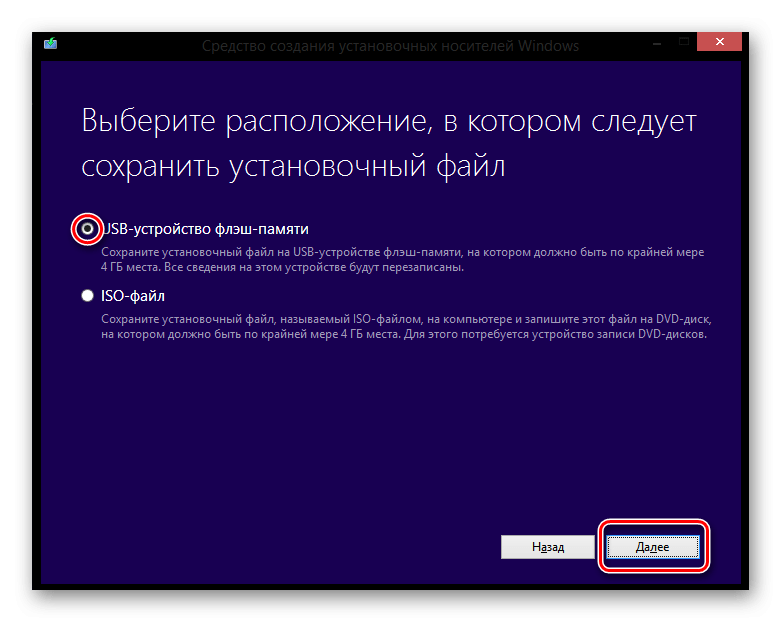Minimize the installer window
The height and width of the screenshot is (622, 781).
pyautogui.click(x=655, y=43)
